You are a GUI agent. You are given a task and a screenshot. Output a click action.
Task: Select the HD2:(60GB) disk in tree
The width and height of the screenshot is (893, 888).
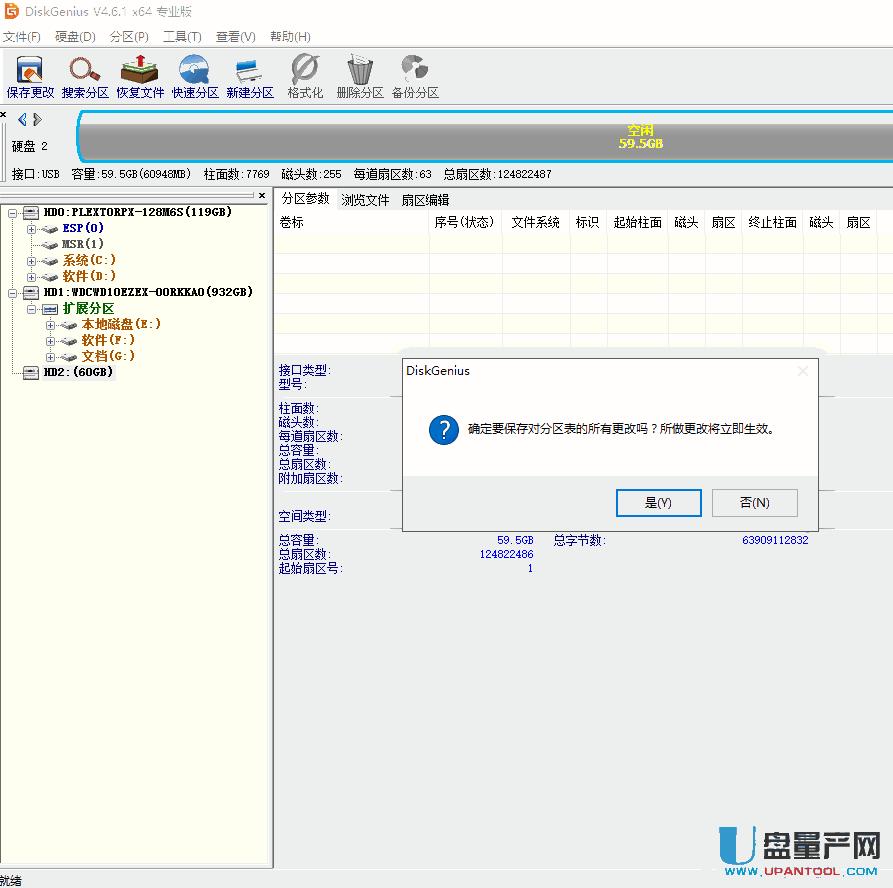(x=78, y=372)
